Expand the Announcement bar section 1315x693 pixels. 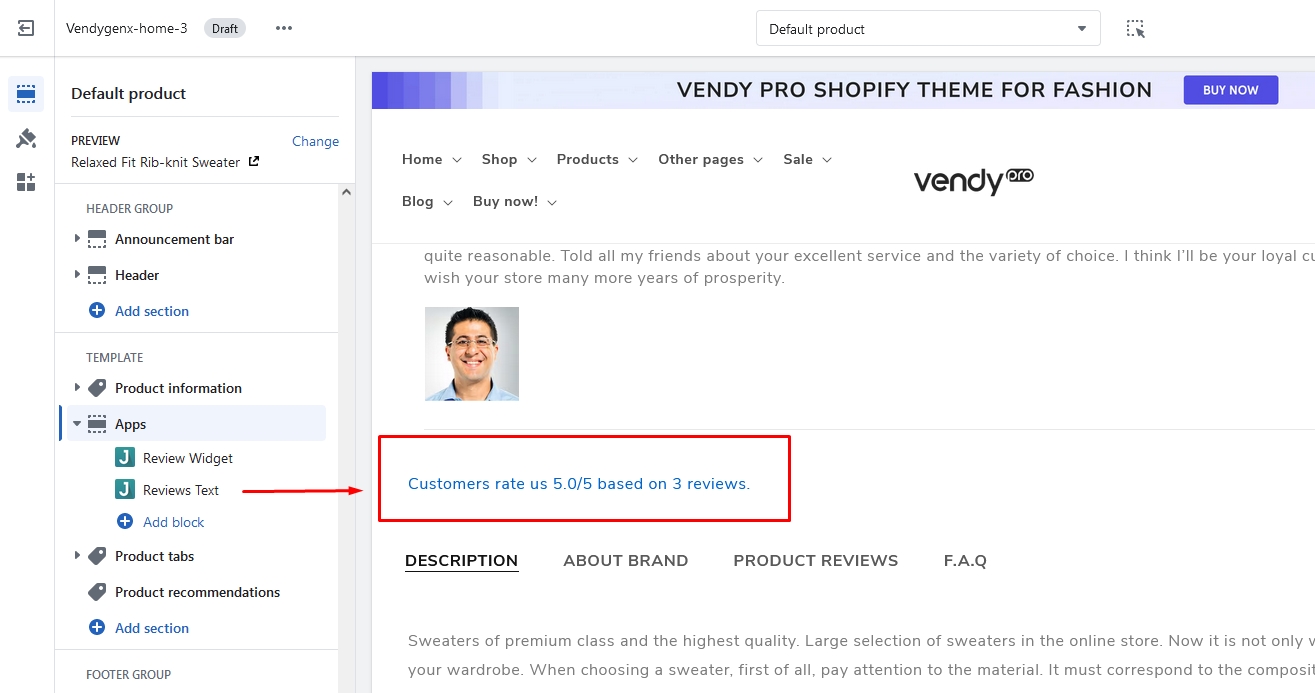pos(77,239)
